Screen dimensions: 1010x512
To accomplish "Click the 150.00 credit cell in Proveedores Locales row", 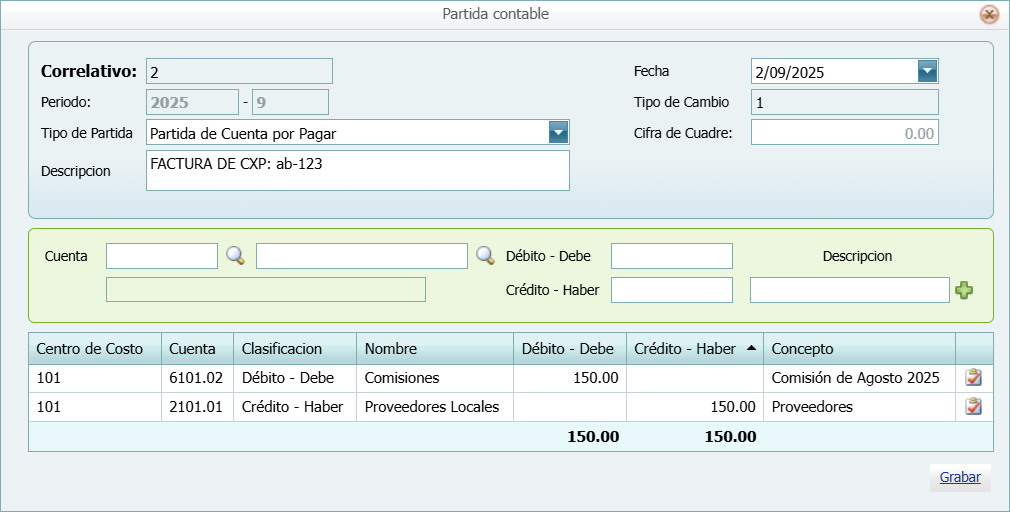I will tap(694, 407).
